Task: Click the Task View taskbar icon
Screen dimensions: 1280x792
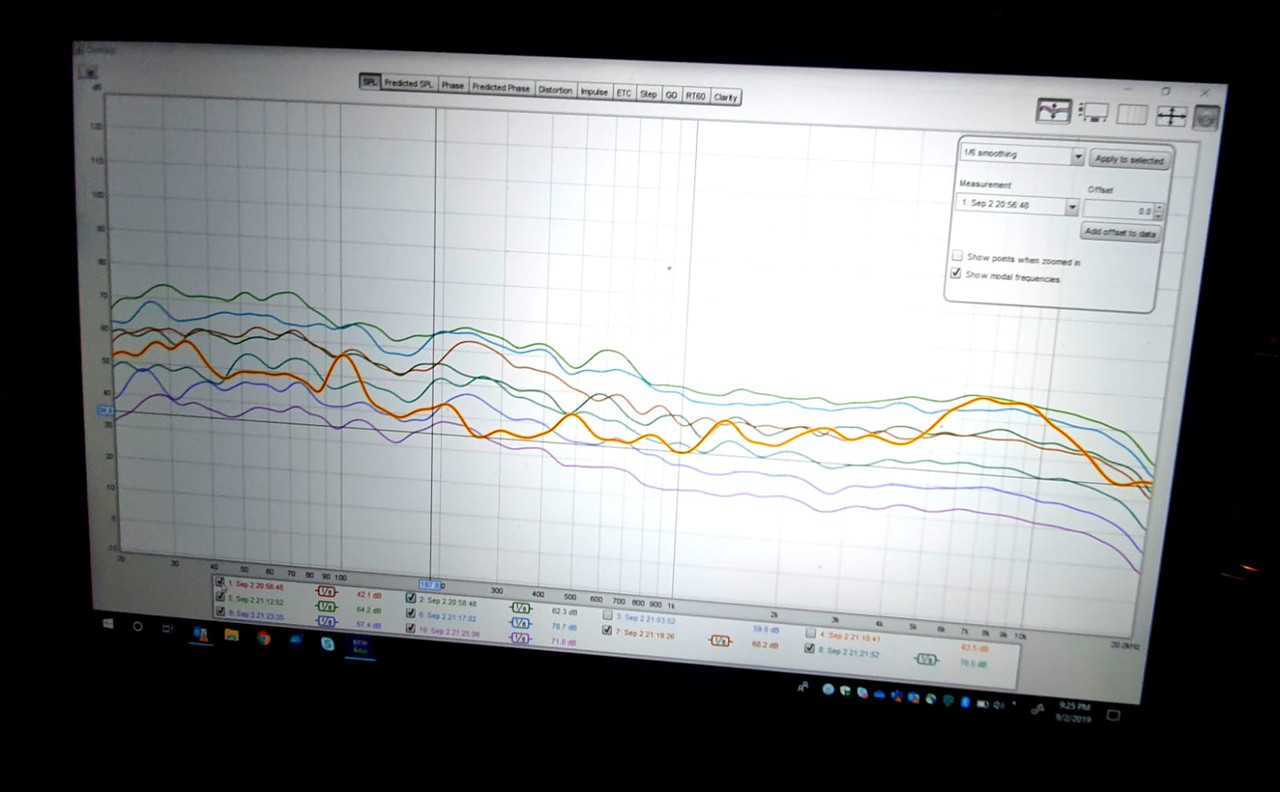Action: point(167,629)
